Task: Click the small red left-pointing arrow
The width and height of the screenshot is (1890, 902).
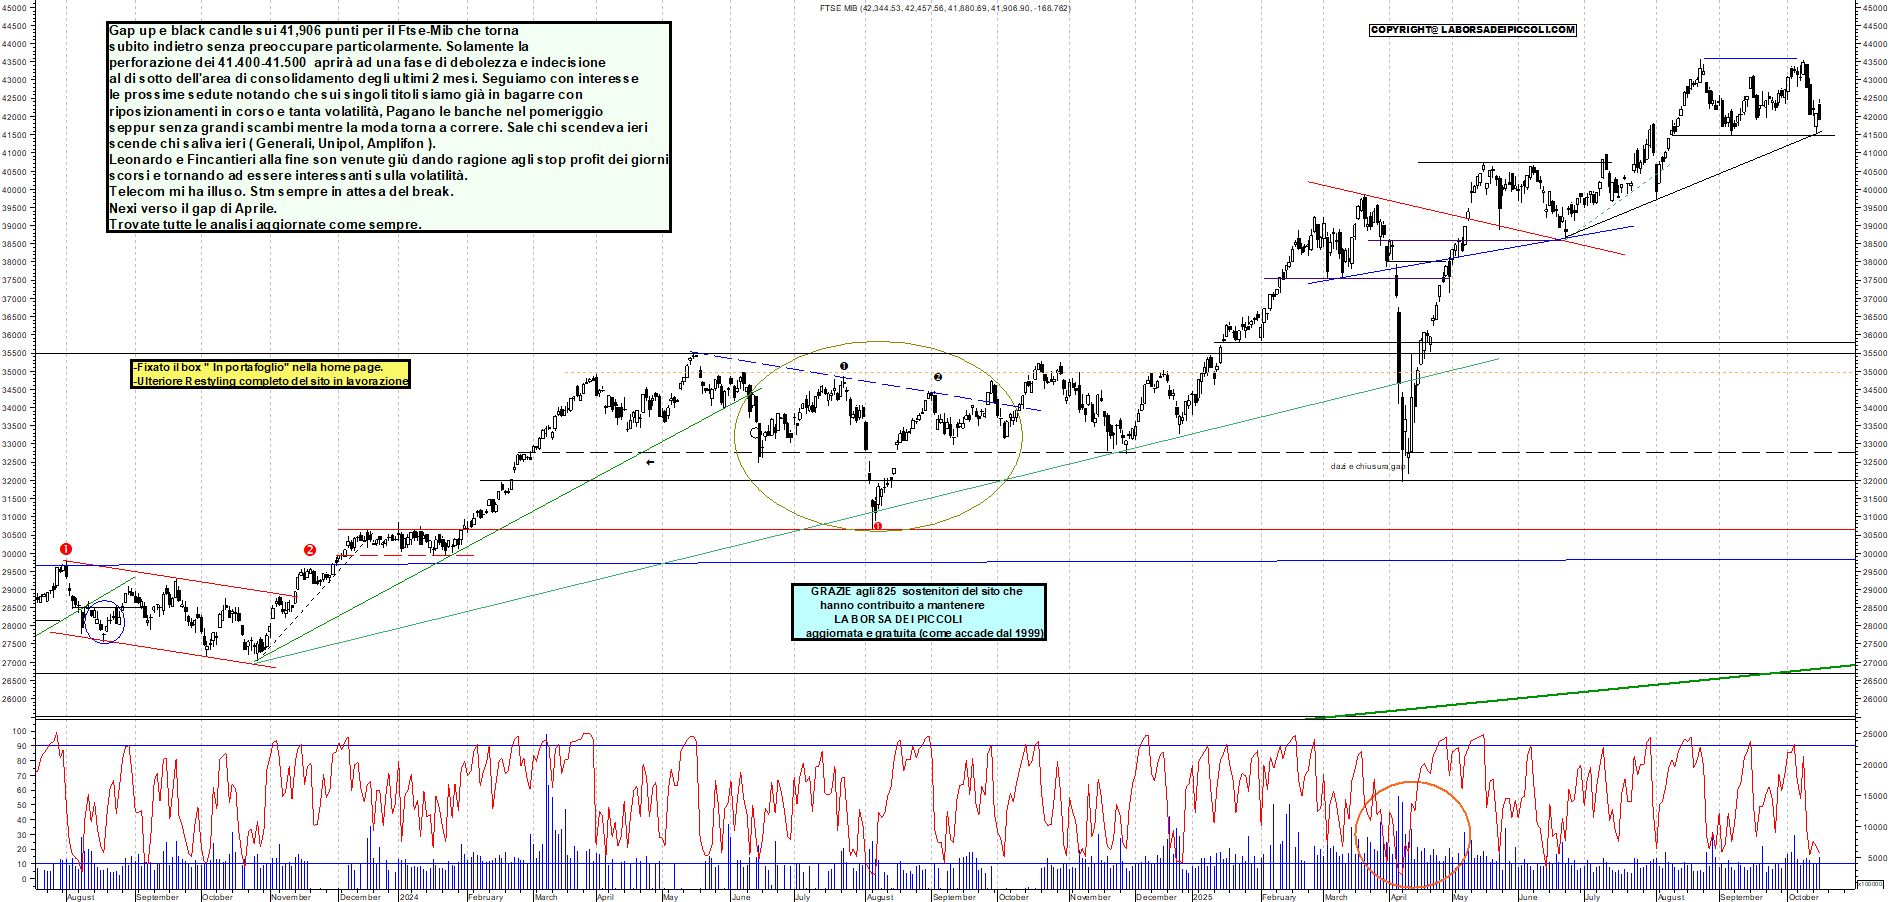Action: (x=650, y=462)
